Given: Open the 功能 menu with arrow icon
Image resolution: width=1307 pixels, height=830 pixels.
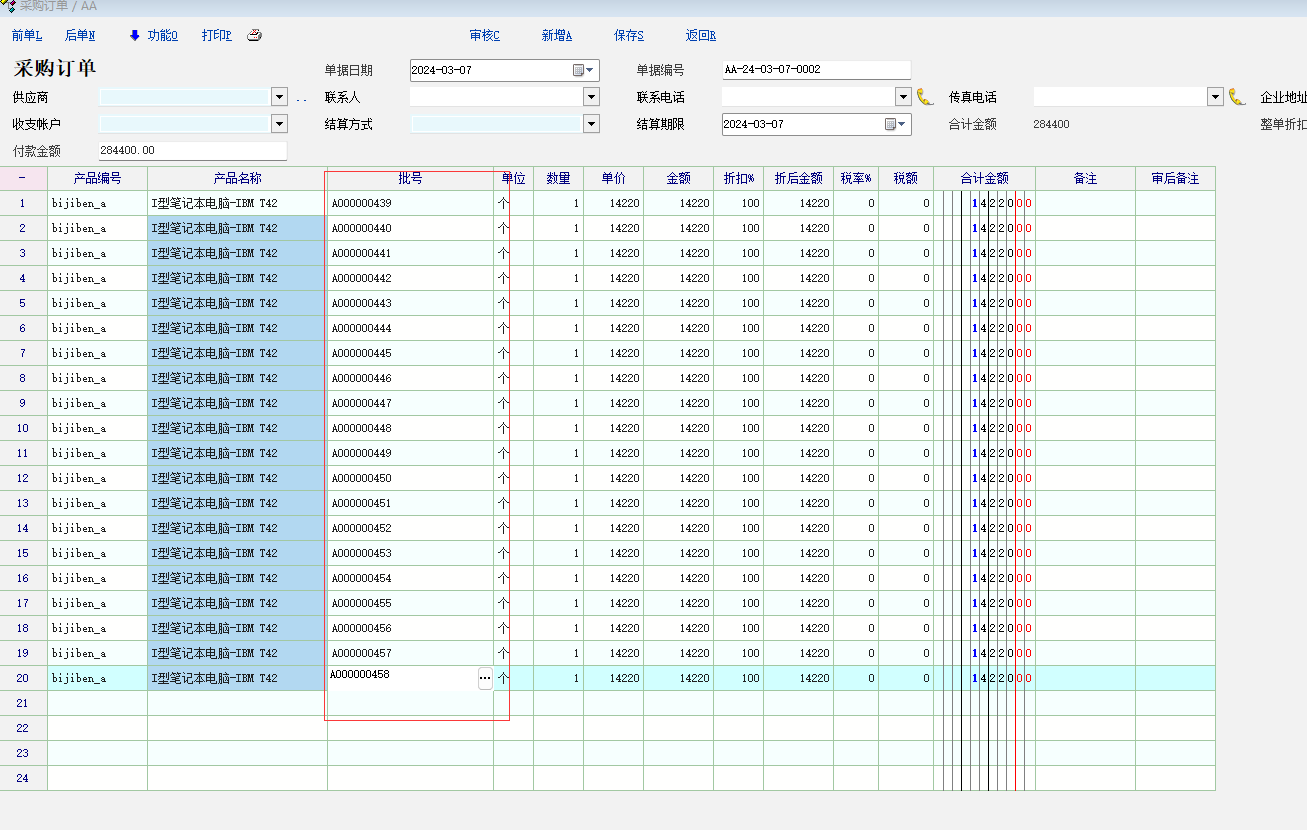Looking at the screenshot, I should [x=153, y=35].
